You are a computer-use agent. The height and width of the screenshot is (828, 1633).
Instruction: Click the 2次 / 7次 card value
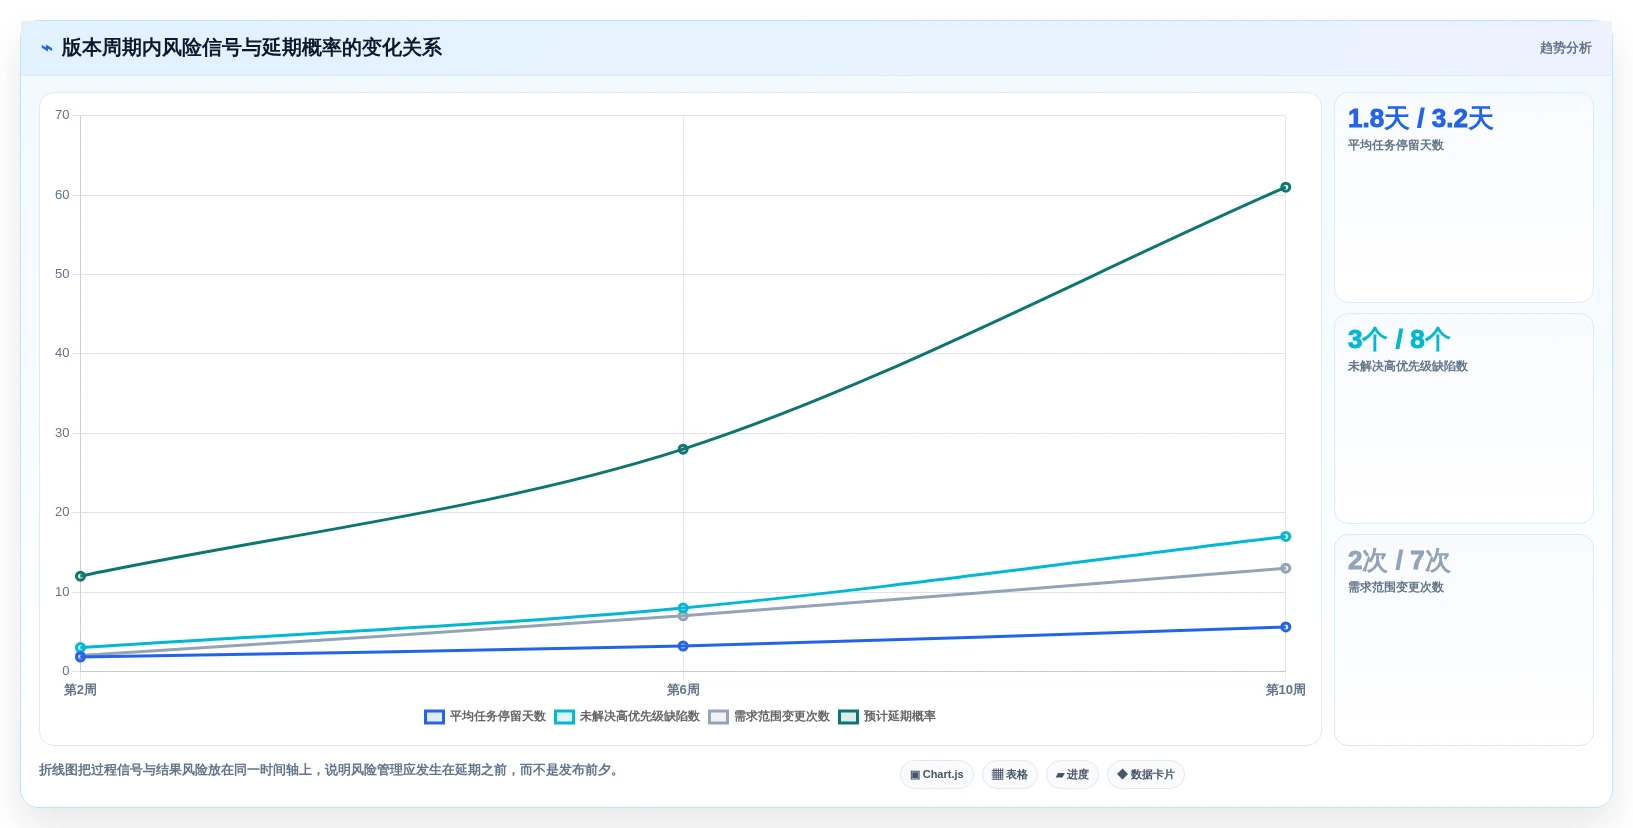point(1398,561)
